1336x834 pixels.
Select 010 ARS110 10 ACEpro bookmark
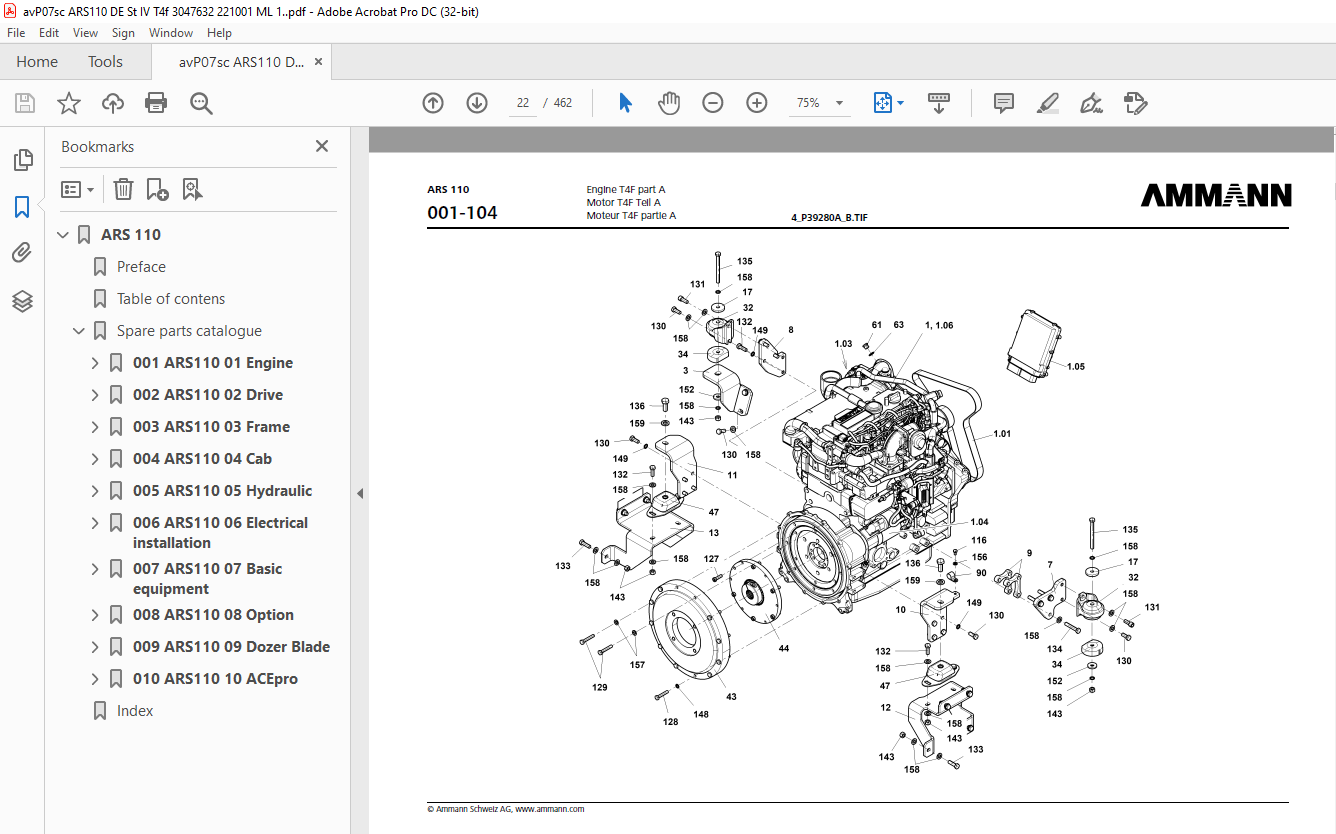pos(215,679)
